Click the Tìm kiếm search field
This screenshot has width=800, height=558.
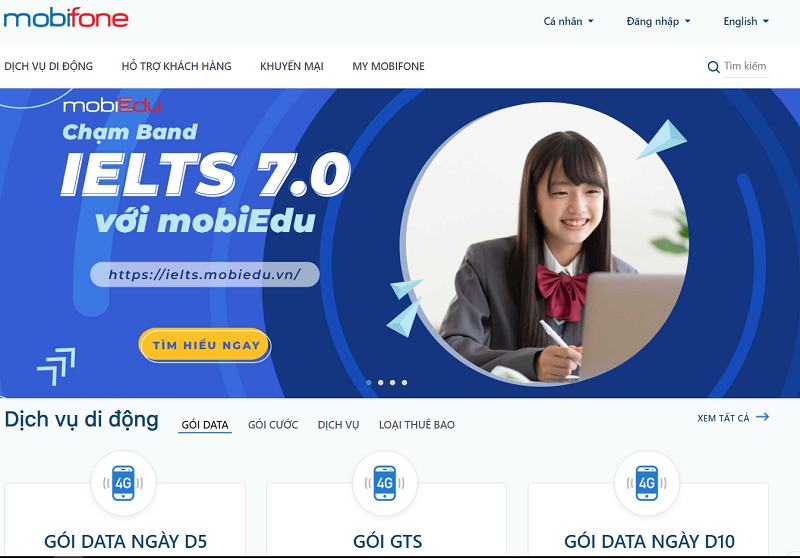[746, 66]
